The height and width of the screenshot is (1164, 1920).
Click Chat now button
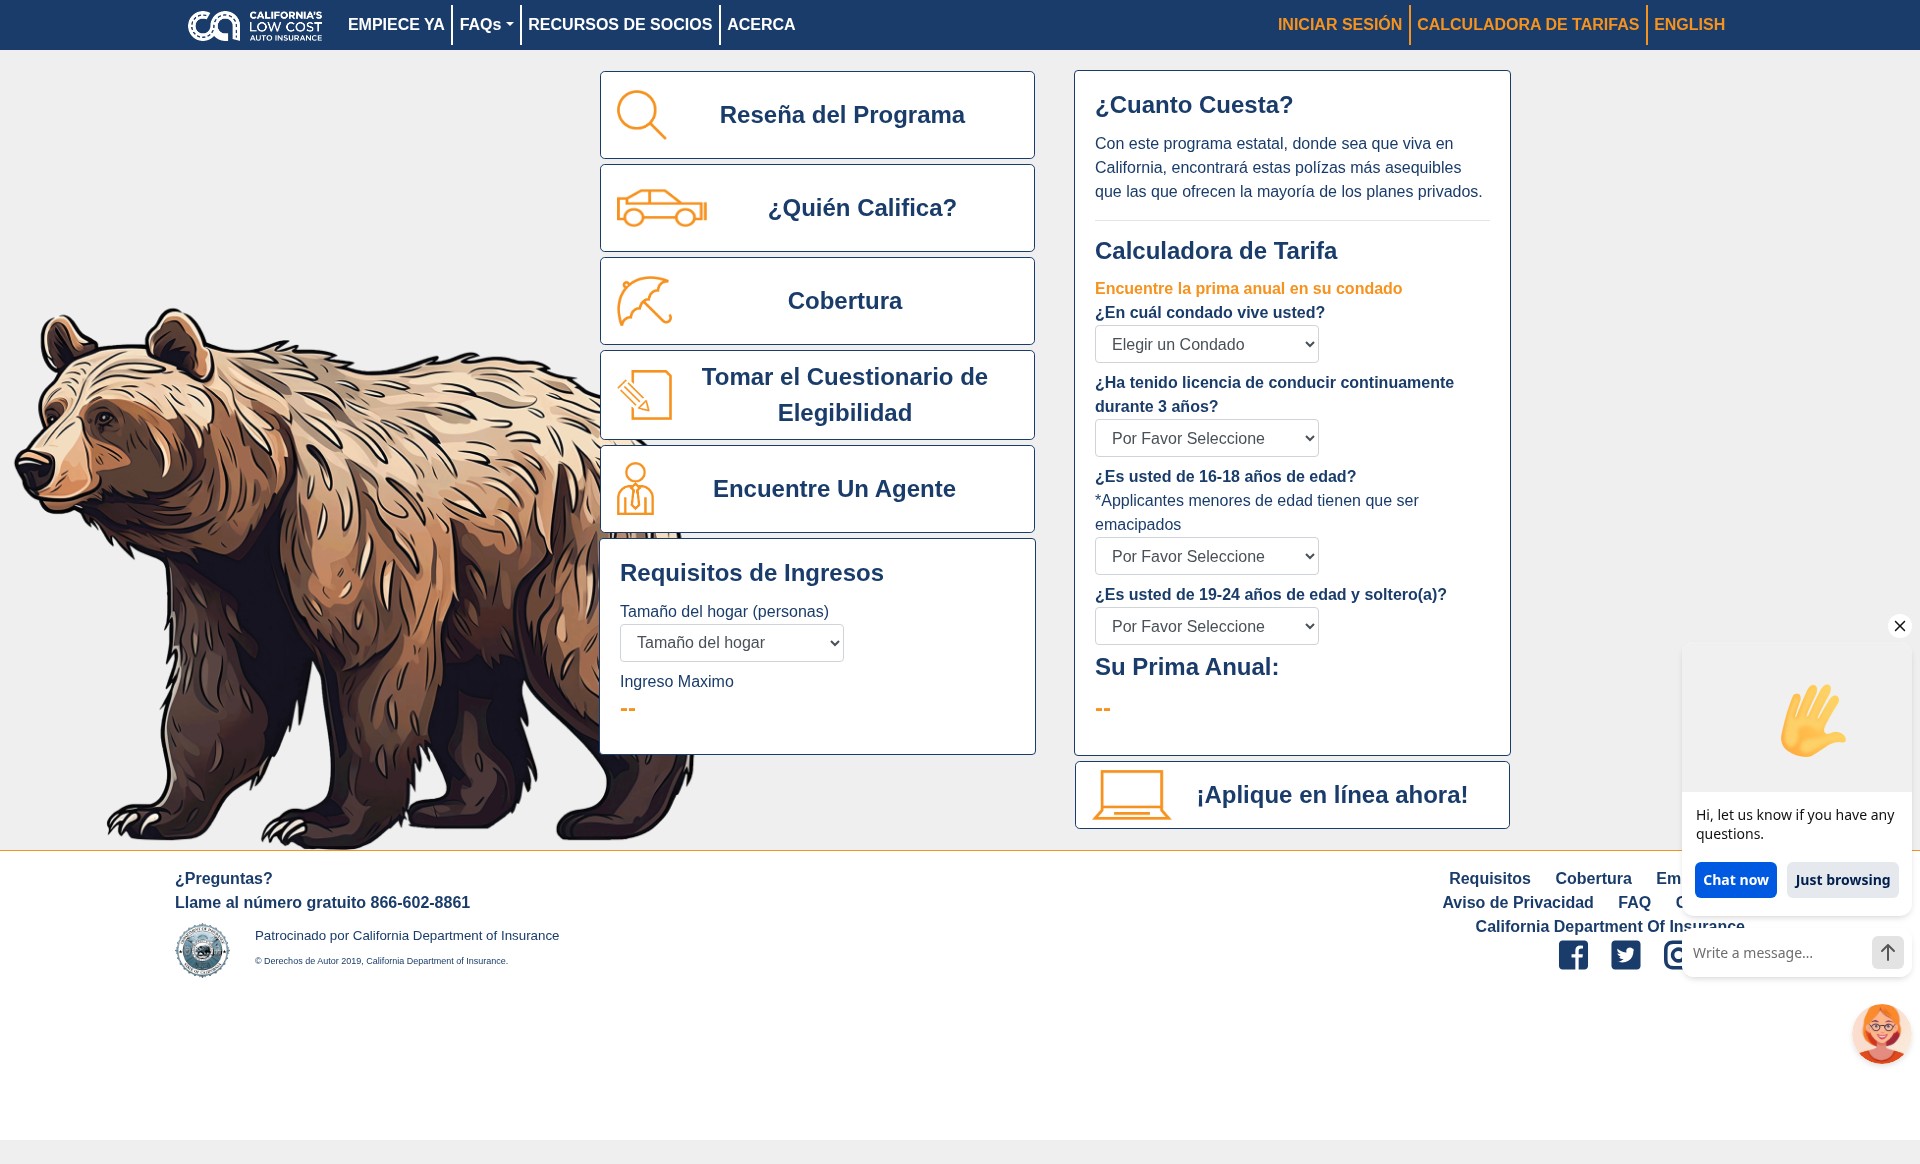[1735, 880]
